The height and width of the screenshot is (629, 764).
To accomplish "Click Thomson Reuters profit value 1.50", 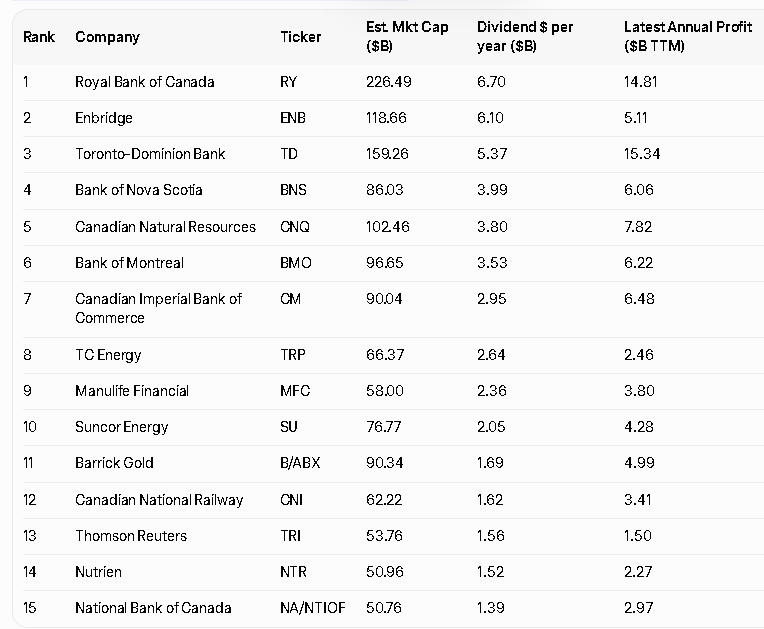I will coord(638,536).
